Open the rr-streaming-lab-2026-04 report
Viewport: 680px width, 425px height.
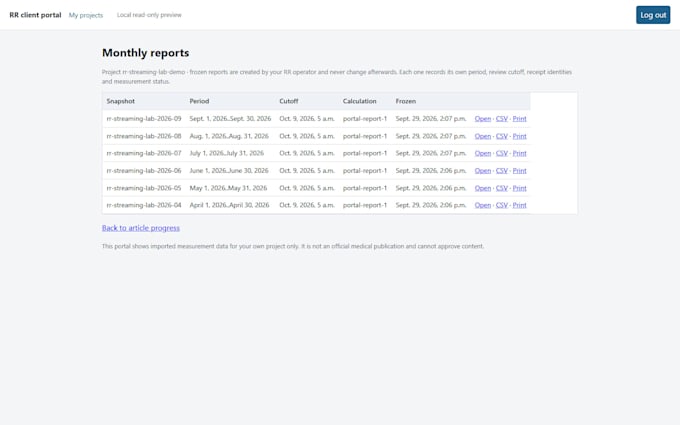coord(483,205)
